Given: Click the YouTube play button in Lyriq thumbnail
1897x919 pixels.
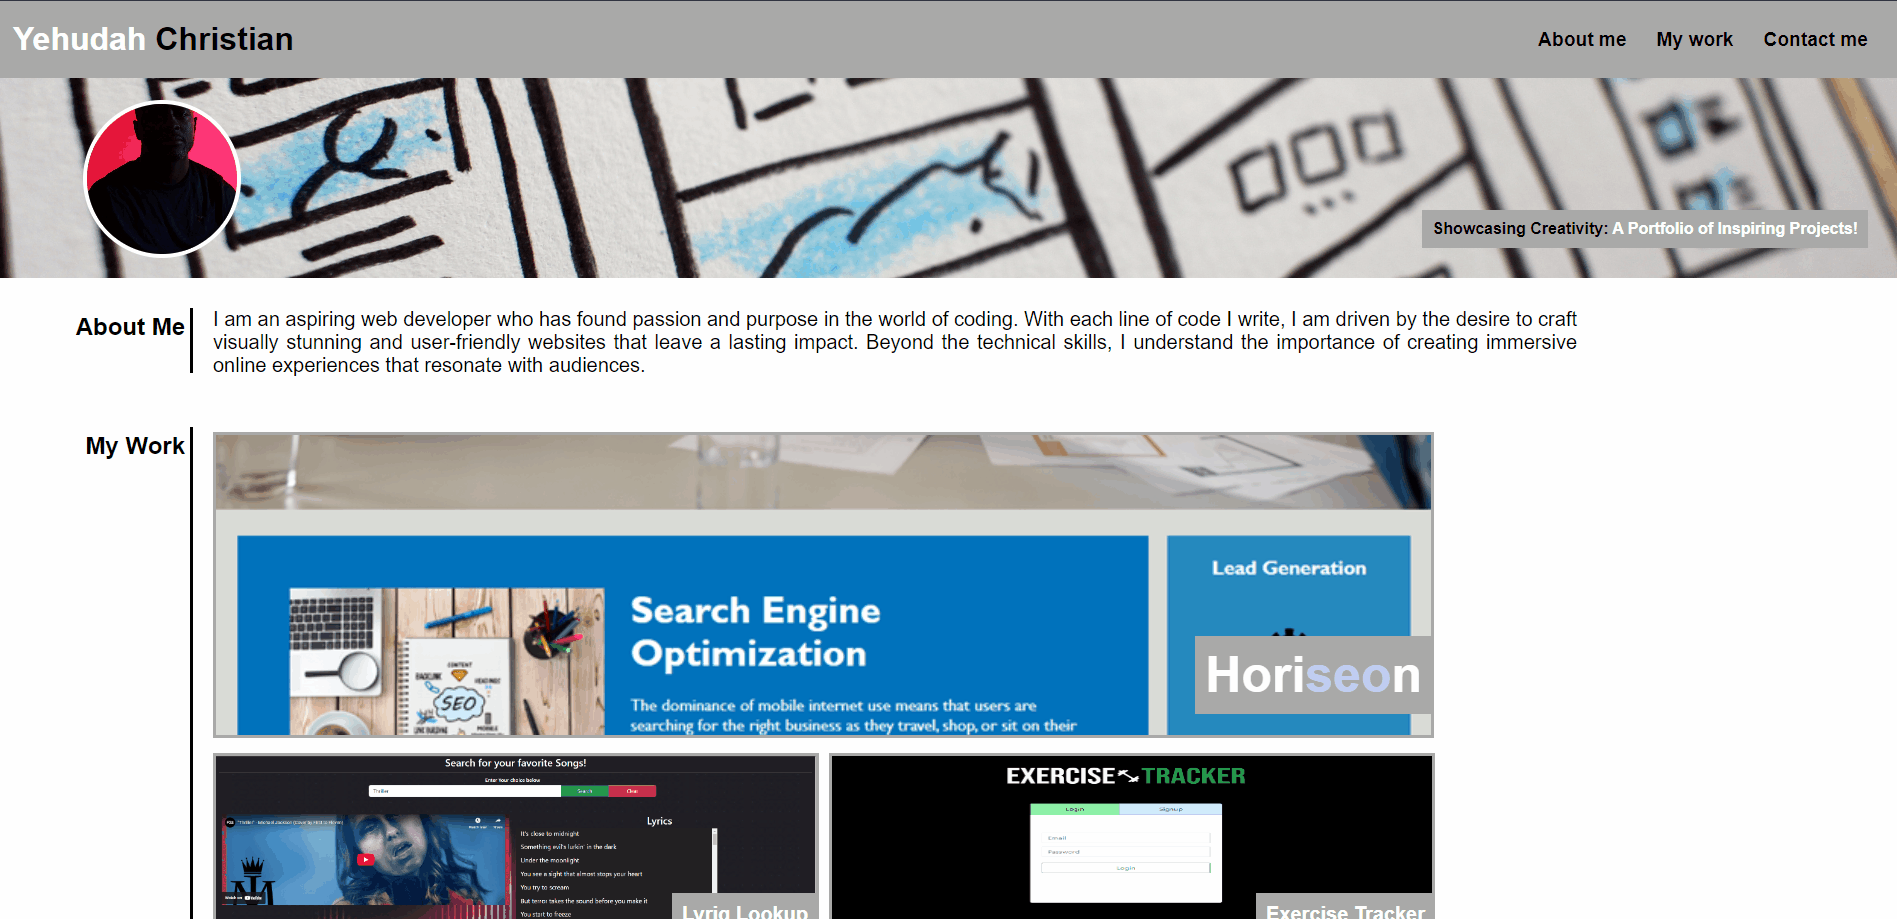Looking at the screenshot, I should (x=366, y=859).
